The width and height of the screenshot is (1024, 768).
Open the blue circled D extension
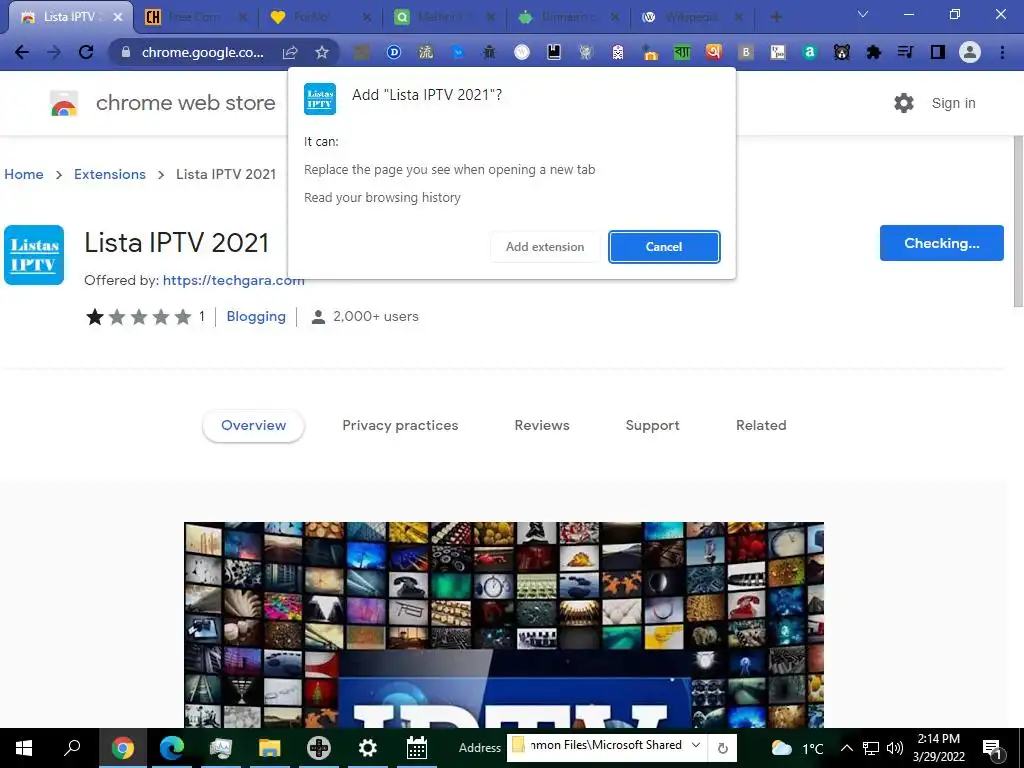tap(394, 52)
